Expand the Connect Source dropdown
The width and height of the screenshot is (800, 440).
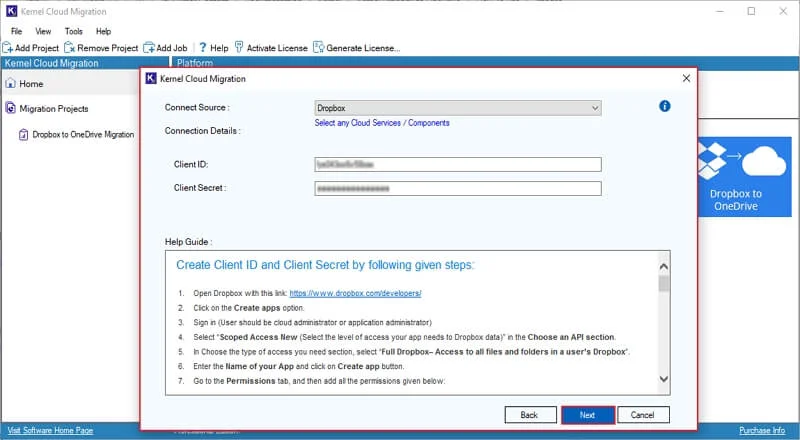(x=458, y=108)
